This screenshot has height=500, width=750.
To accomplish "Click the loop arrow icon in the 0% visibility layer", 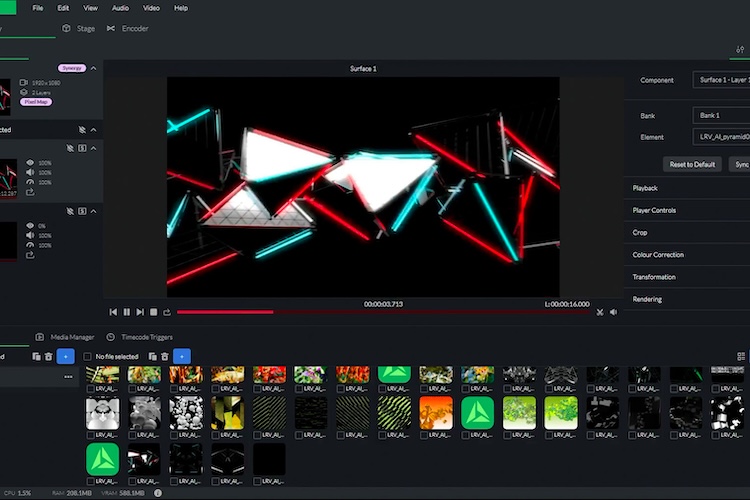I will pos(30,255).
